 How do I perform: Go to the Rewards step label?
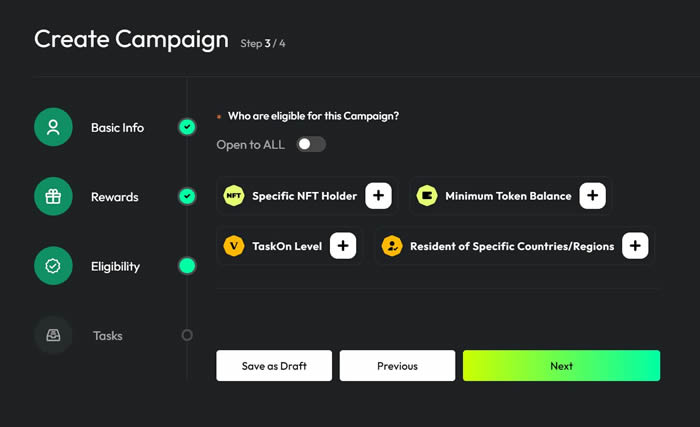tap(115, 197)
